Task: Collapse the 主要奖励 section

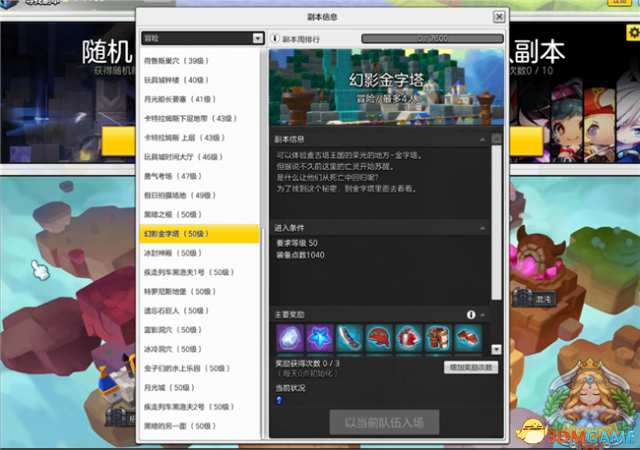Action: (483, 315)
